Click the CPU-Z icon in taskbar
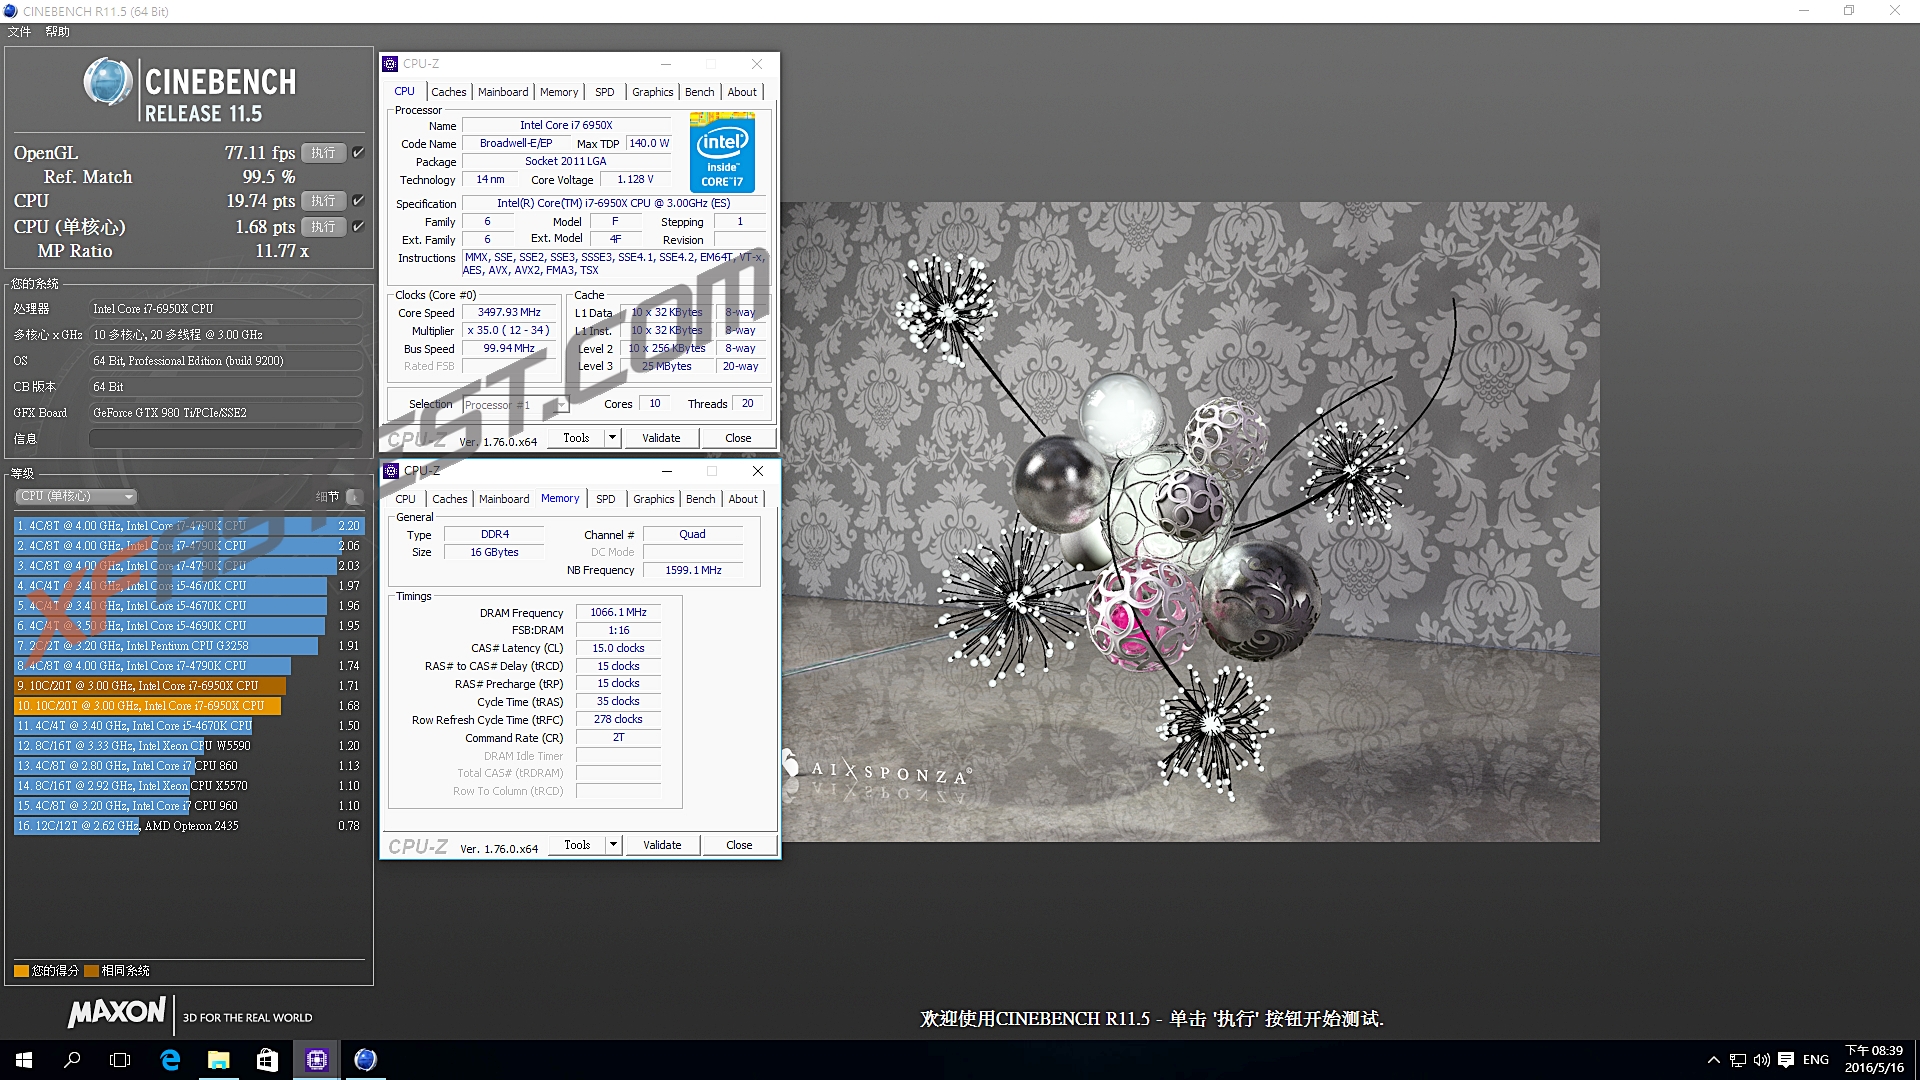Viewport: 1920px width, 1080px height. pyautogui.click(x=317, y=1060)
